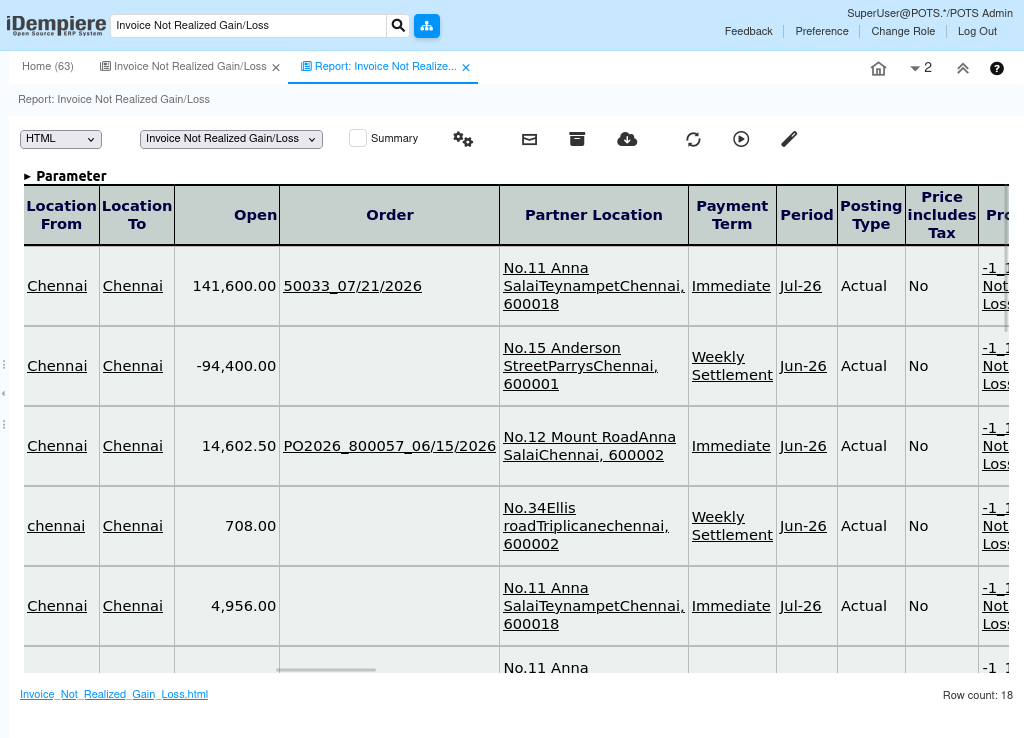Viewport: 1024px width, 738px height.
Task: Click the Period column header
Action: 807,215
